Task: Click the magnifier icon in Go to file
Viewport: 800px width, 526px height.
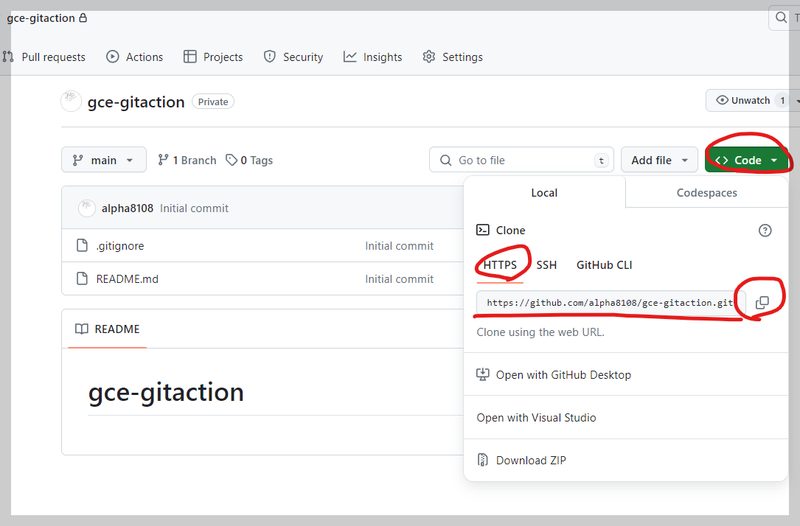Action: pos(445,160)
